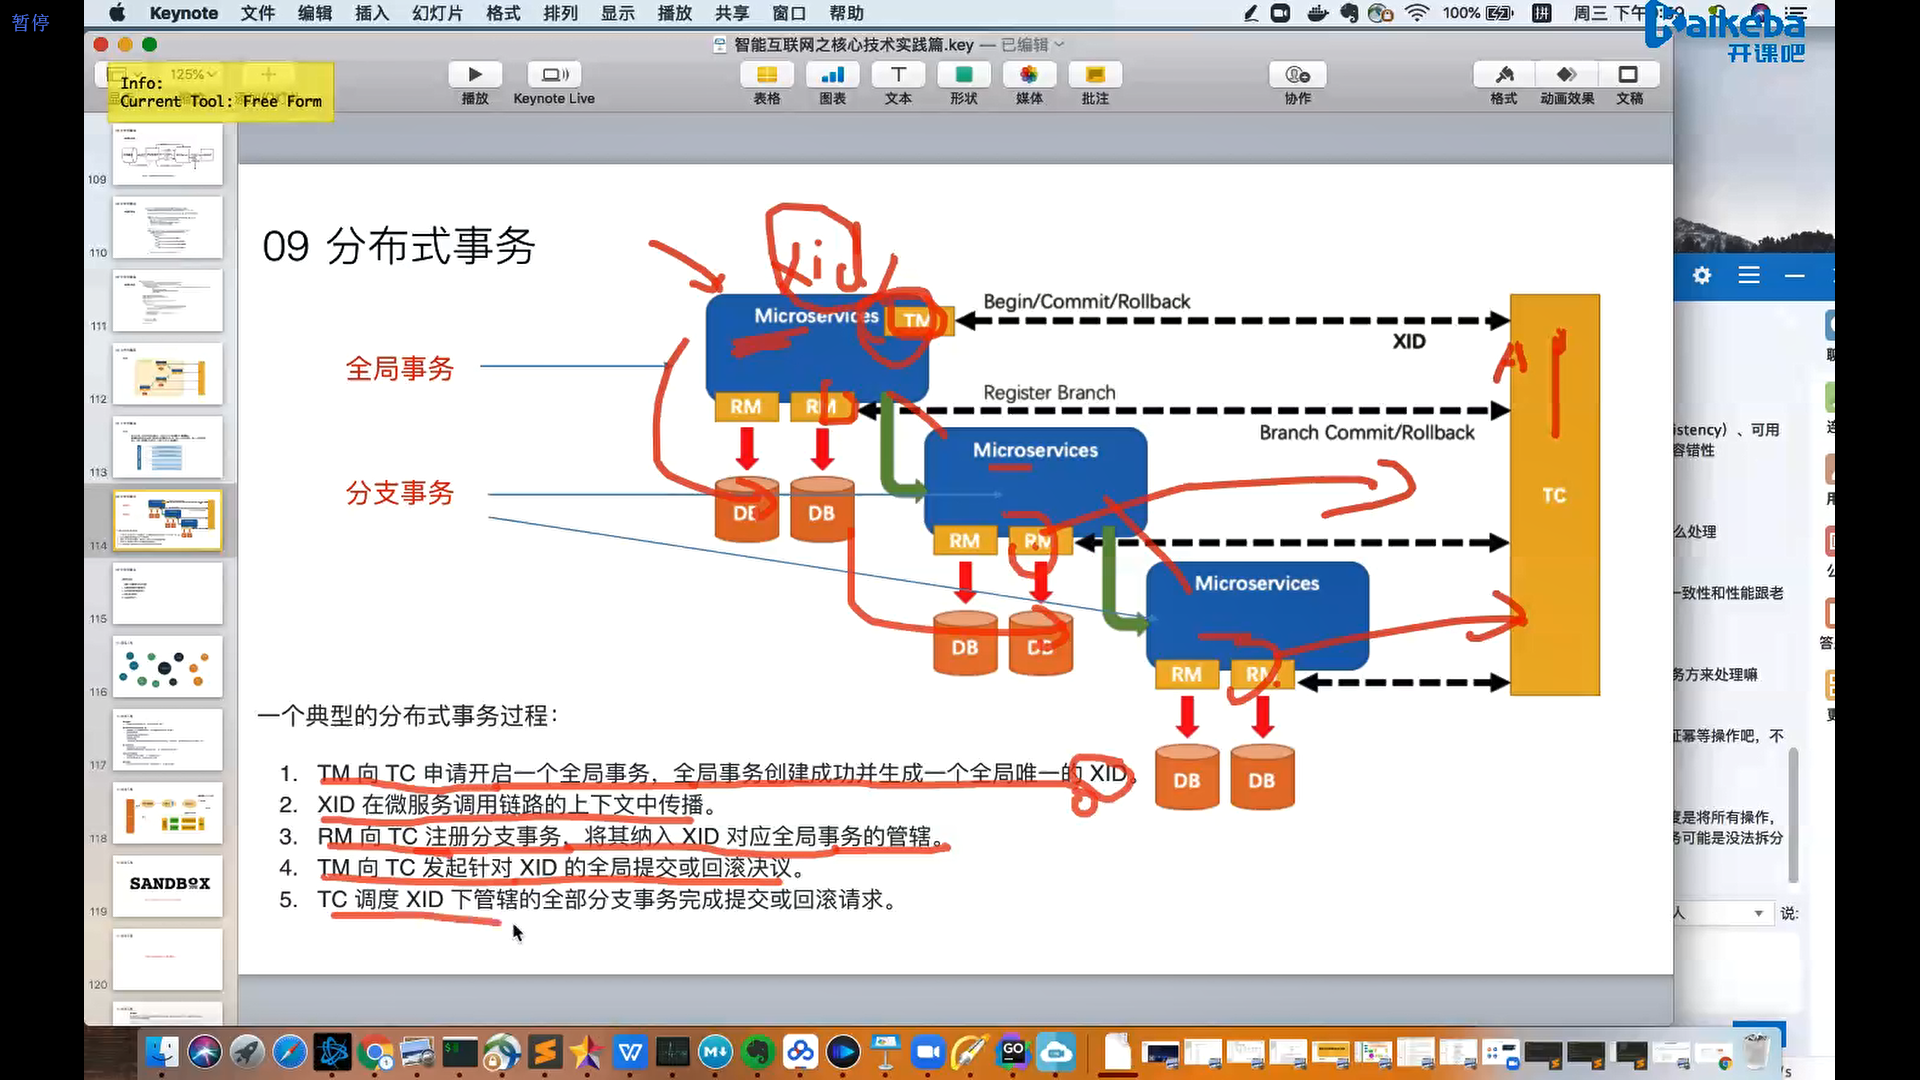Add a text box with 文本 icon
Image resolution: width=1920 pixels, height=1080 pixels.
click(898, 75)
